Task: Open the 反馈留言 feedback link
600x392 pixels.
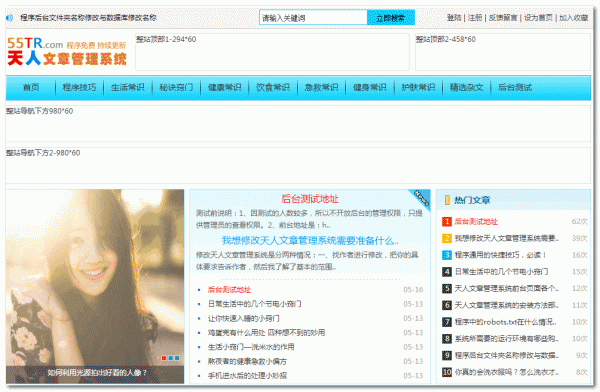Action: [x=503, y=18]
